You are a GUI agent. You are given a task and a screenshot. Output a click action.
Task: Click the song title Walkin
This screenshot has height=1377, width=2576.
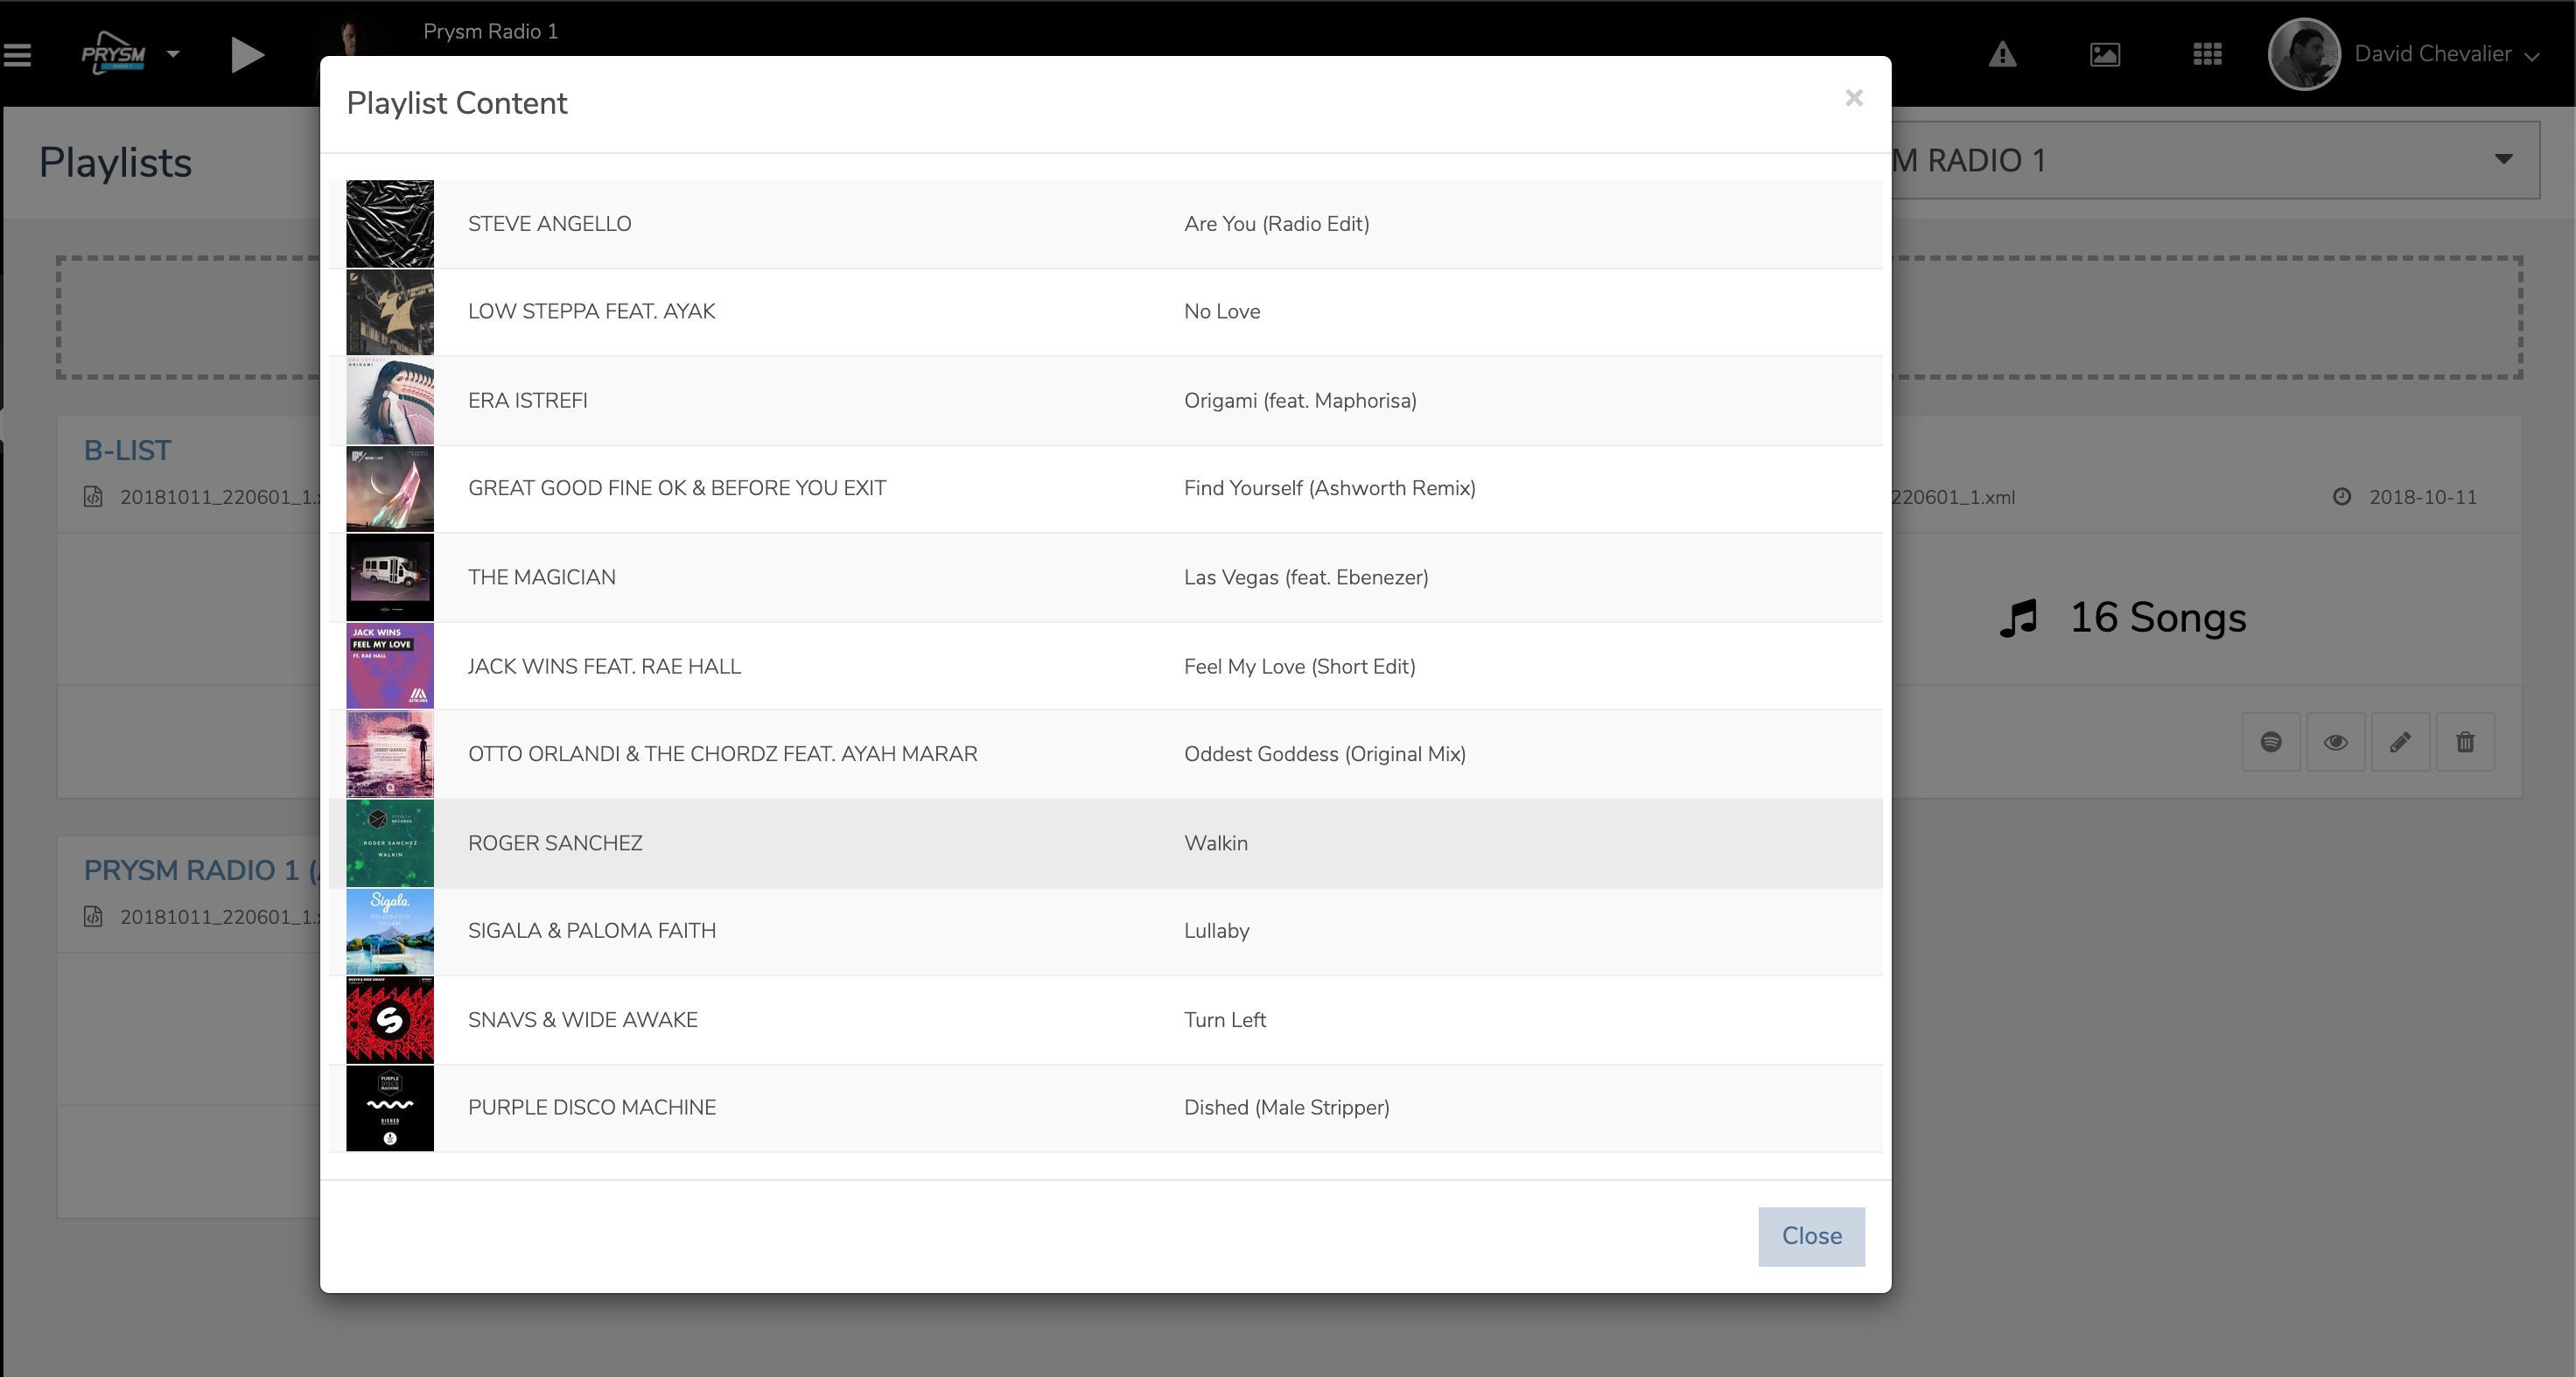tap(1215, 843)
